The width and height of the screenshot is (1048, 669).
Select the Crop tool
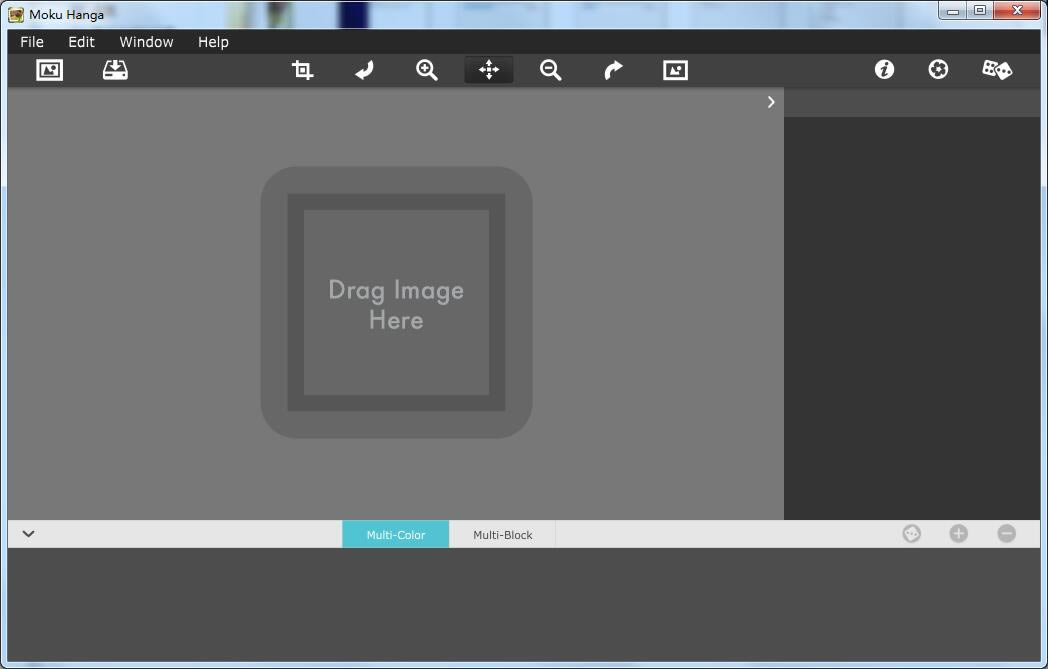pos(301,69)
